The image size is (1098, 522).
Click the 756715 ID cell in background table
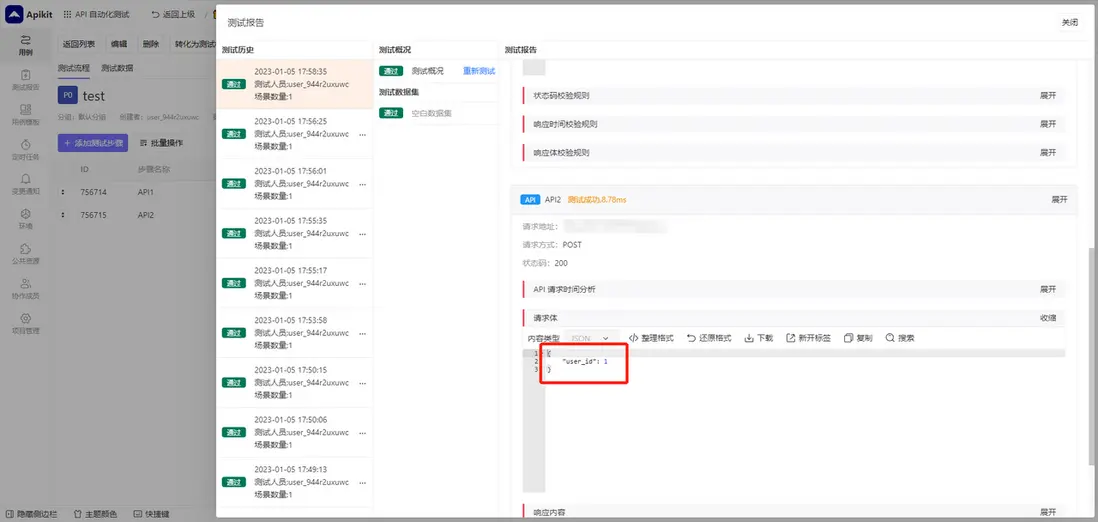click(x=94, y=215)
